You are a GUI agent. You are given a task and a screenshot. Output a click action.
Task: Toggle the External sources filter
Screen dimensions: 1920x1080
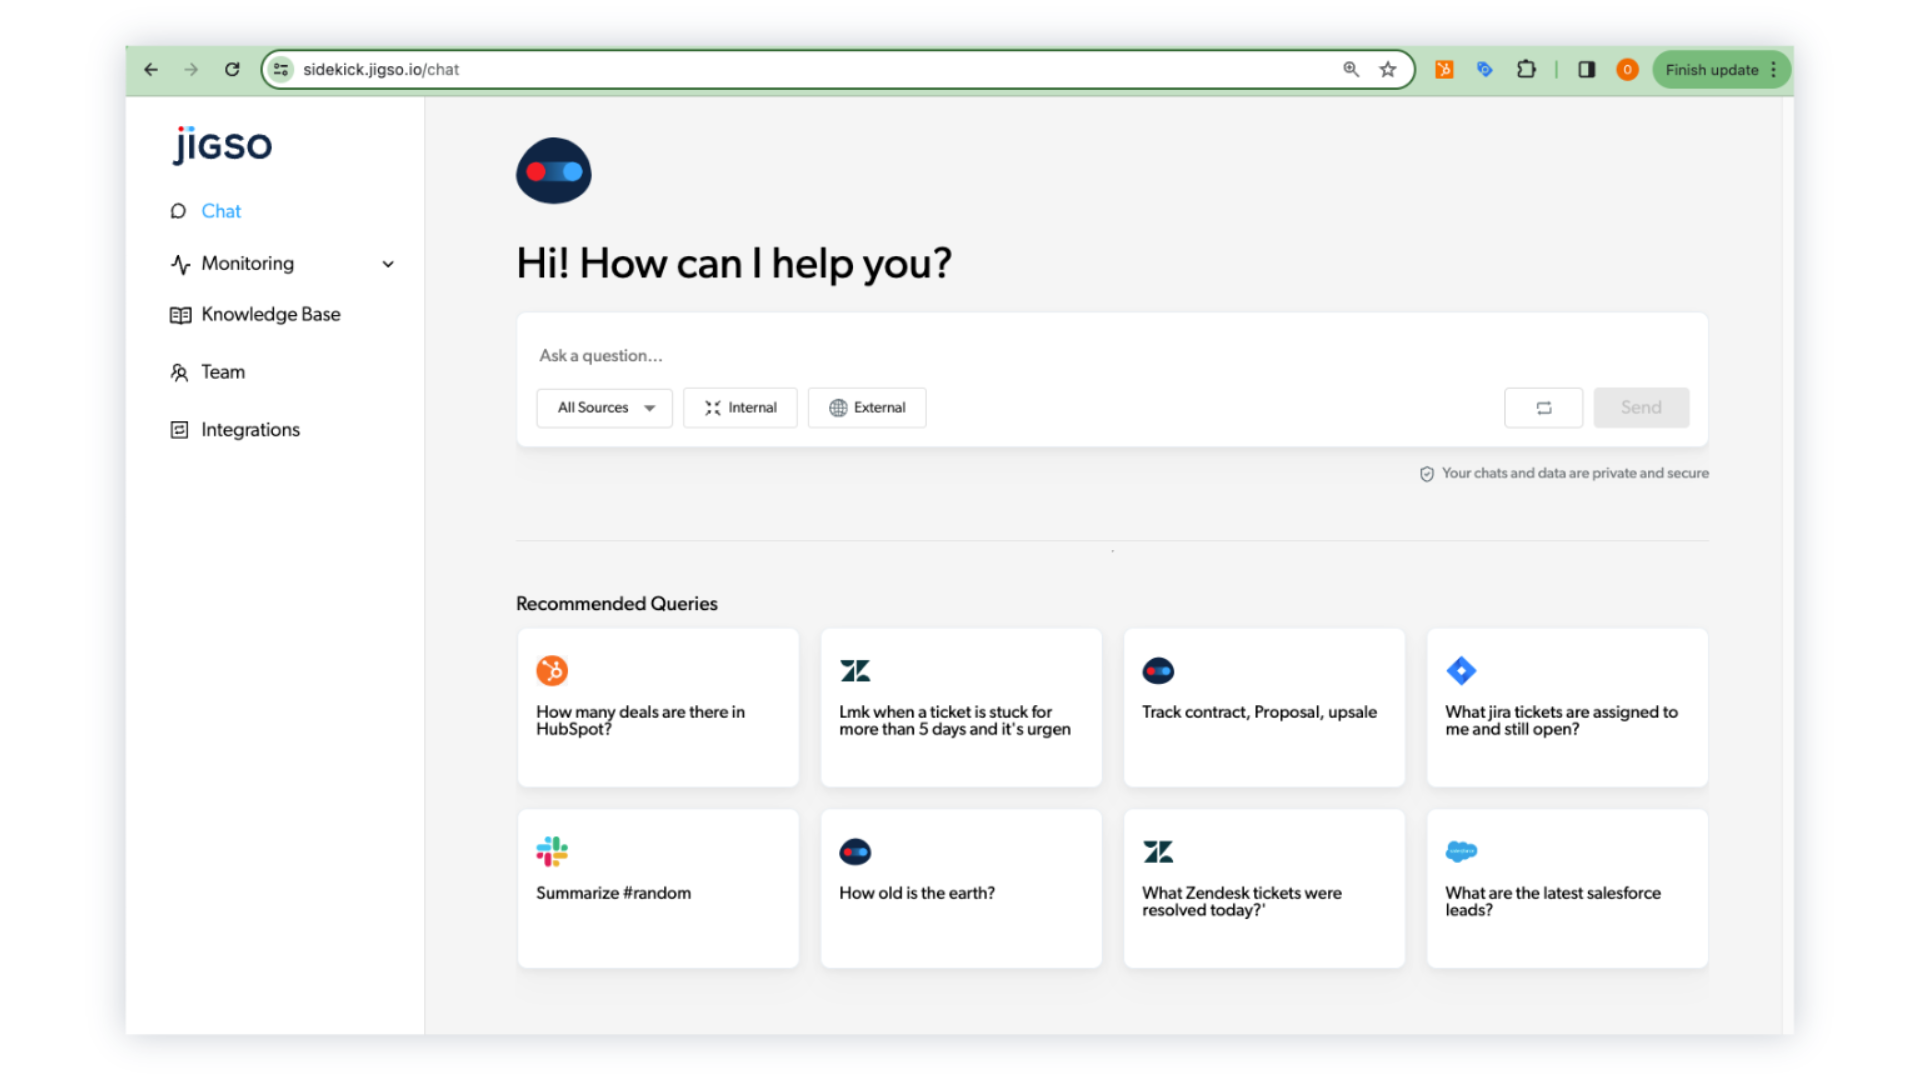pyautogui.click(x=867, y=407)
